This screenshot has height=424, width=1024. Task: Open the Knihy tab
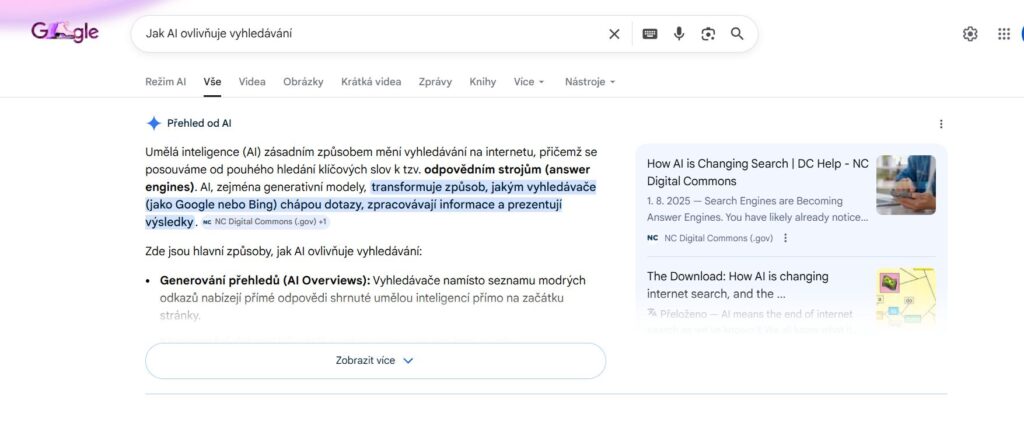(x=483, y=82)
